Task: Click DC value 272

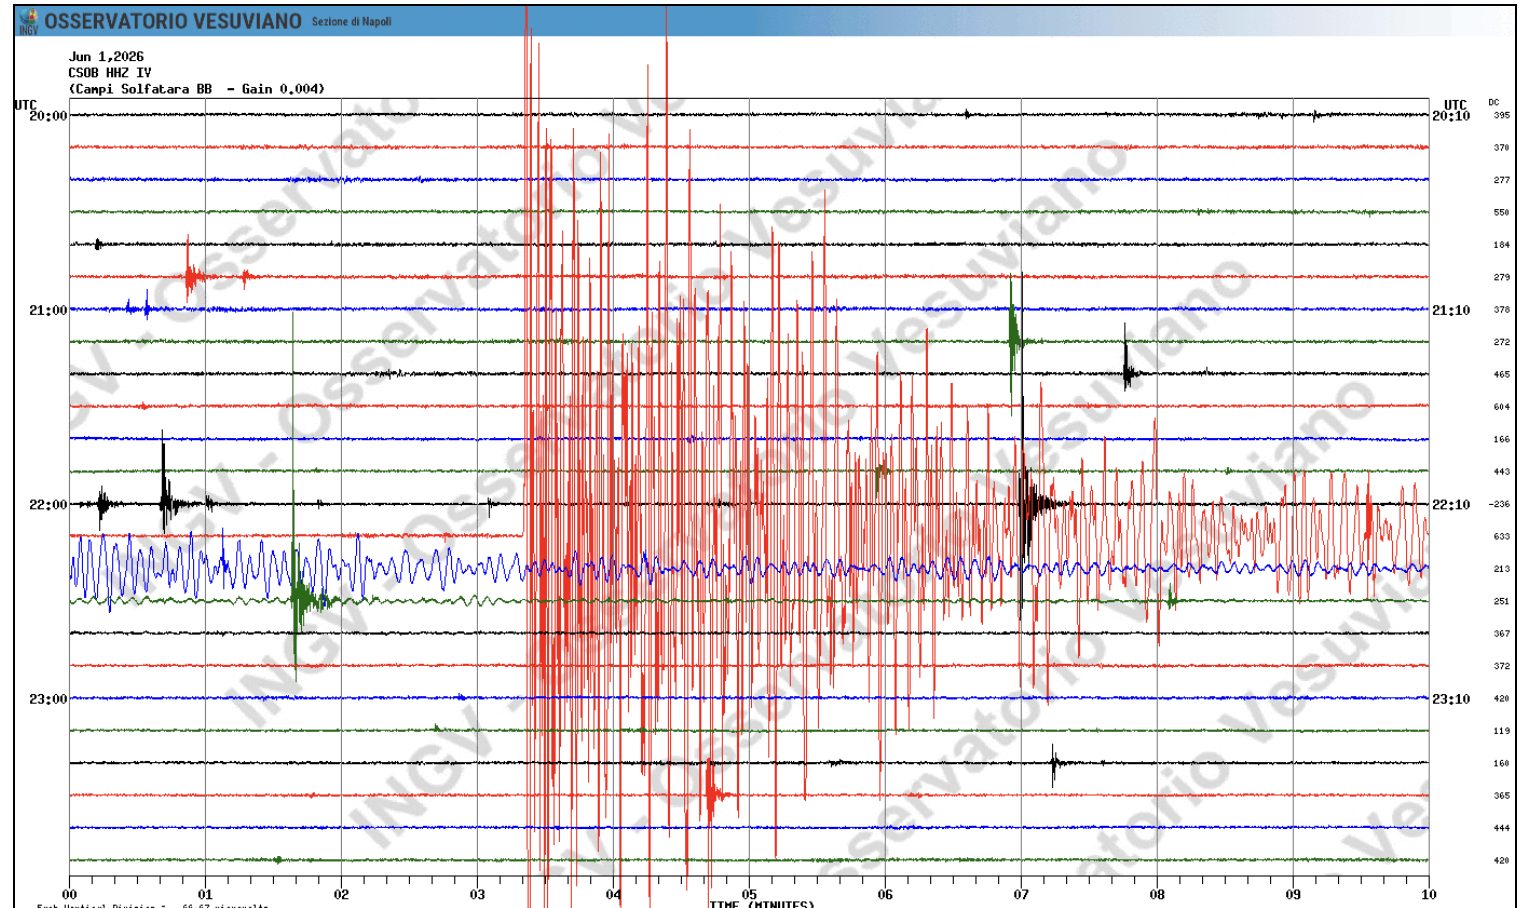Action: coord(1502,342)
